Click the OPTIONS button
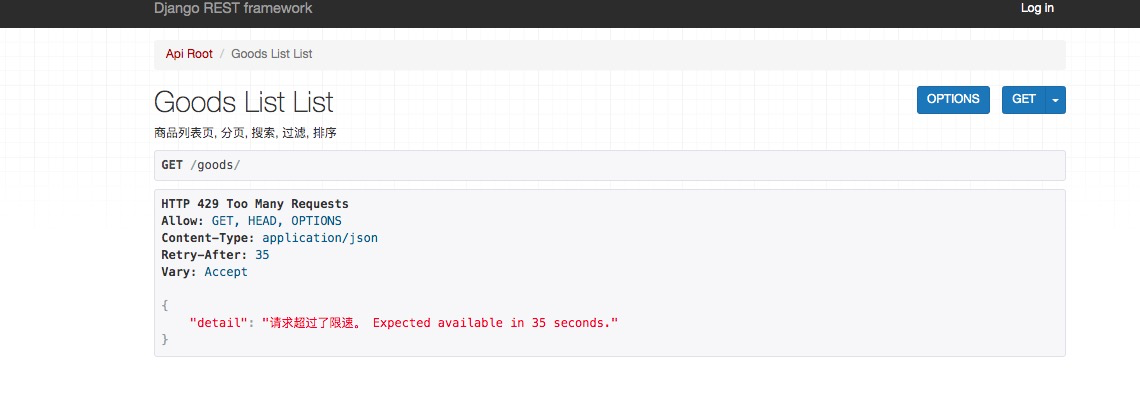Screen dimensions: 1140x409 (x=953, y=100)
